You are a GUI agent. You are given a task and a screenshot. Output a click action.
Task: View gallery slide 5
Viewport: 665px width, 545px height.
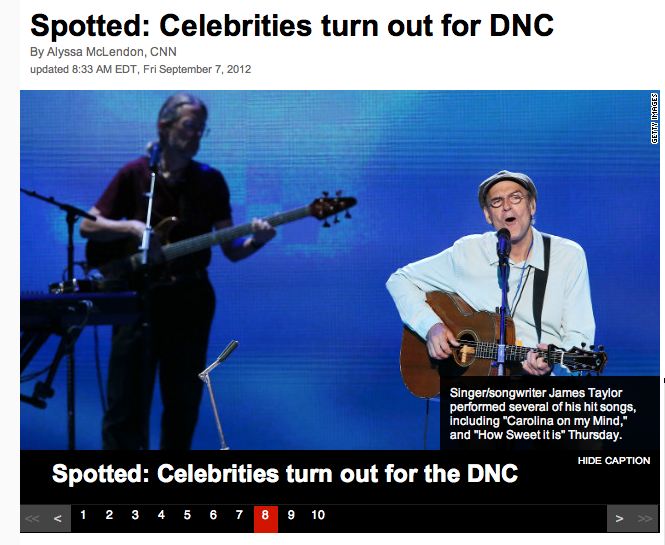click(187, 515)
